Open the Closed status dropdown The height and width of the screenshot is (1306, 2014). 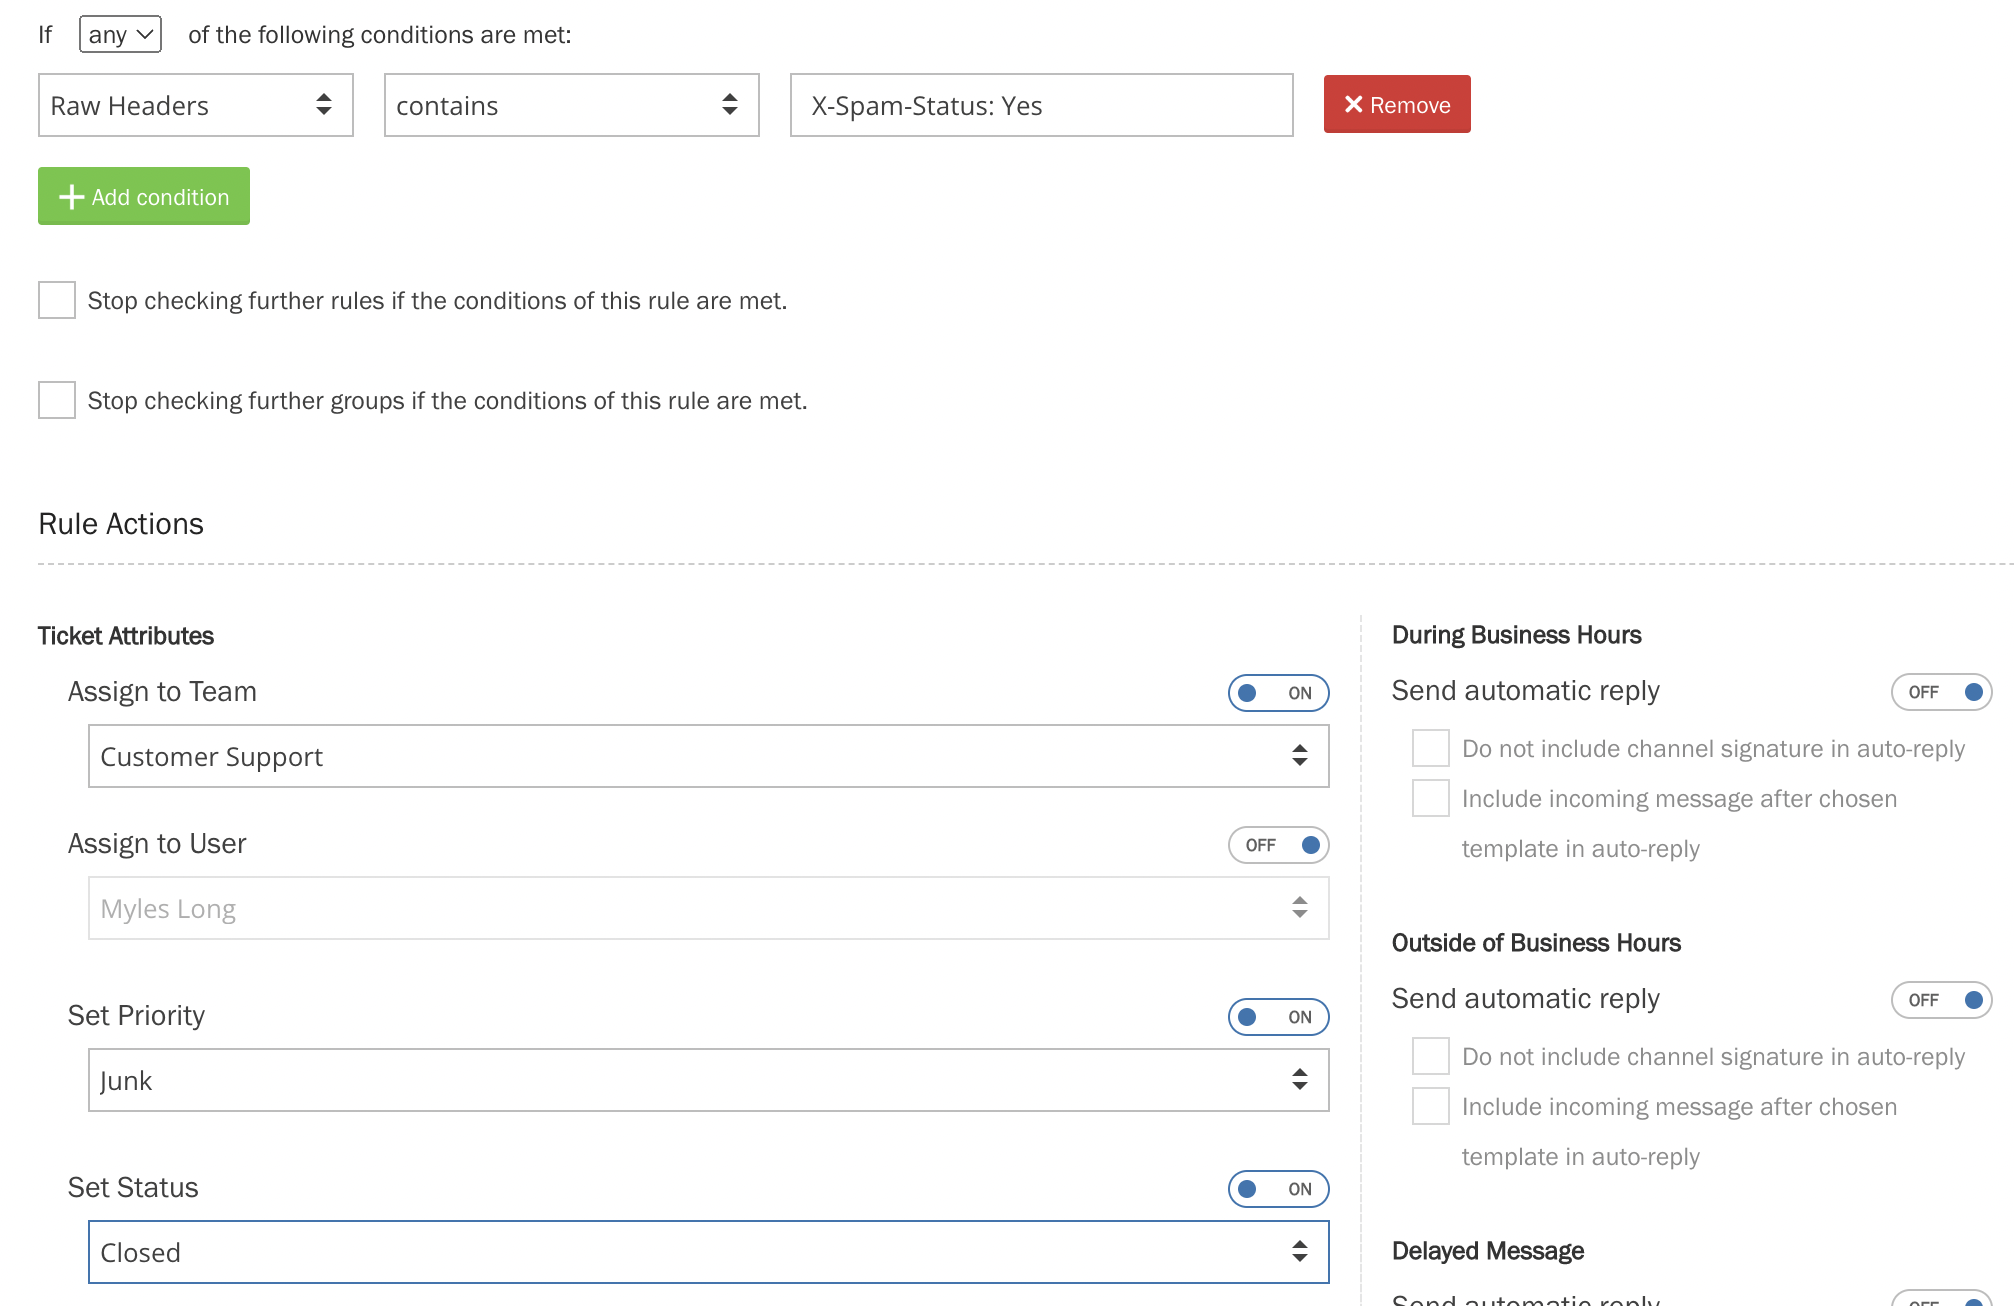point(708,1252)
